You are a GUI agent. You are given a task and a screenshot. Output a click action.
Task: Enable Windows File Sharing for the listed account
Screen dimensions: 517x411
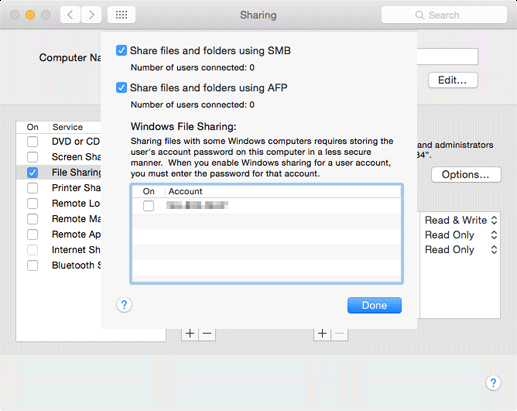[x=148, y=205]
